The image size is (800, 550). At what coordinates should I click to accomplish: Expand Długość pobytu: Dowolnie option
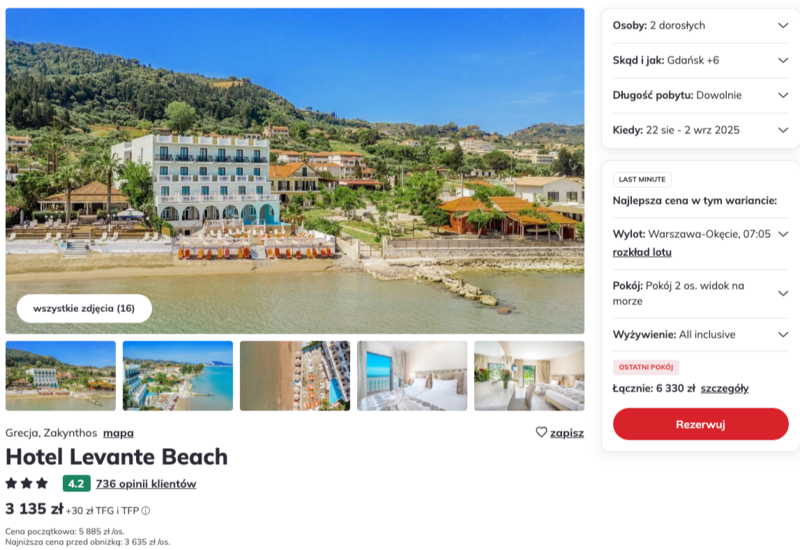[700, 95]
